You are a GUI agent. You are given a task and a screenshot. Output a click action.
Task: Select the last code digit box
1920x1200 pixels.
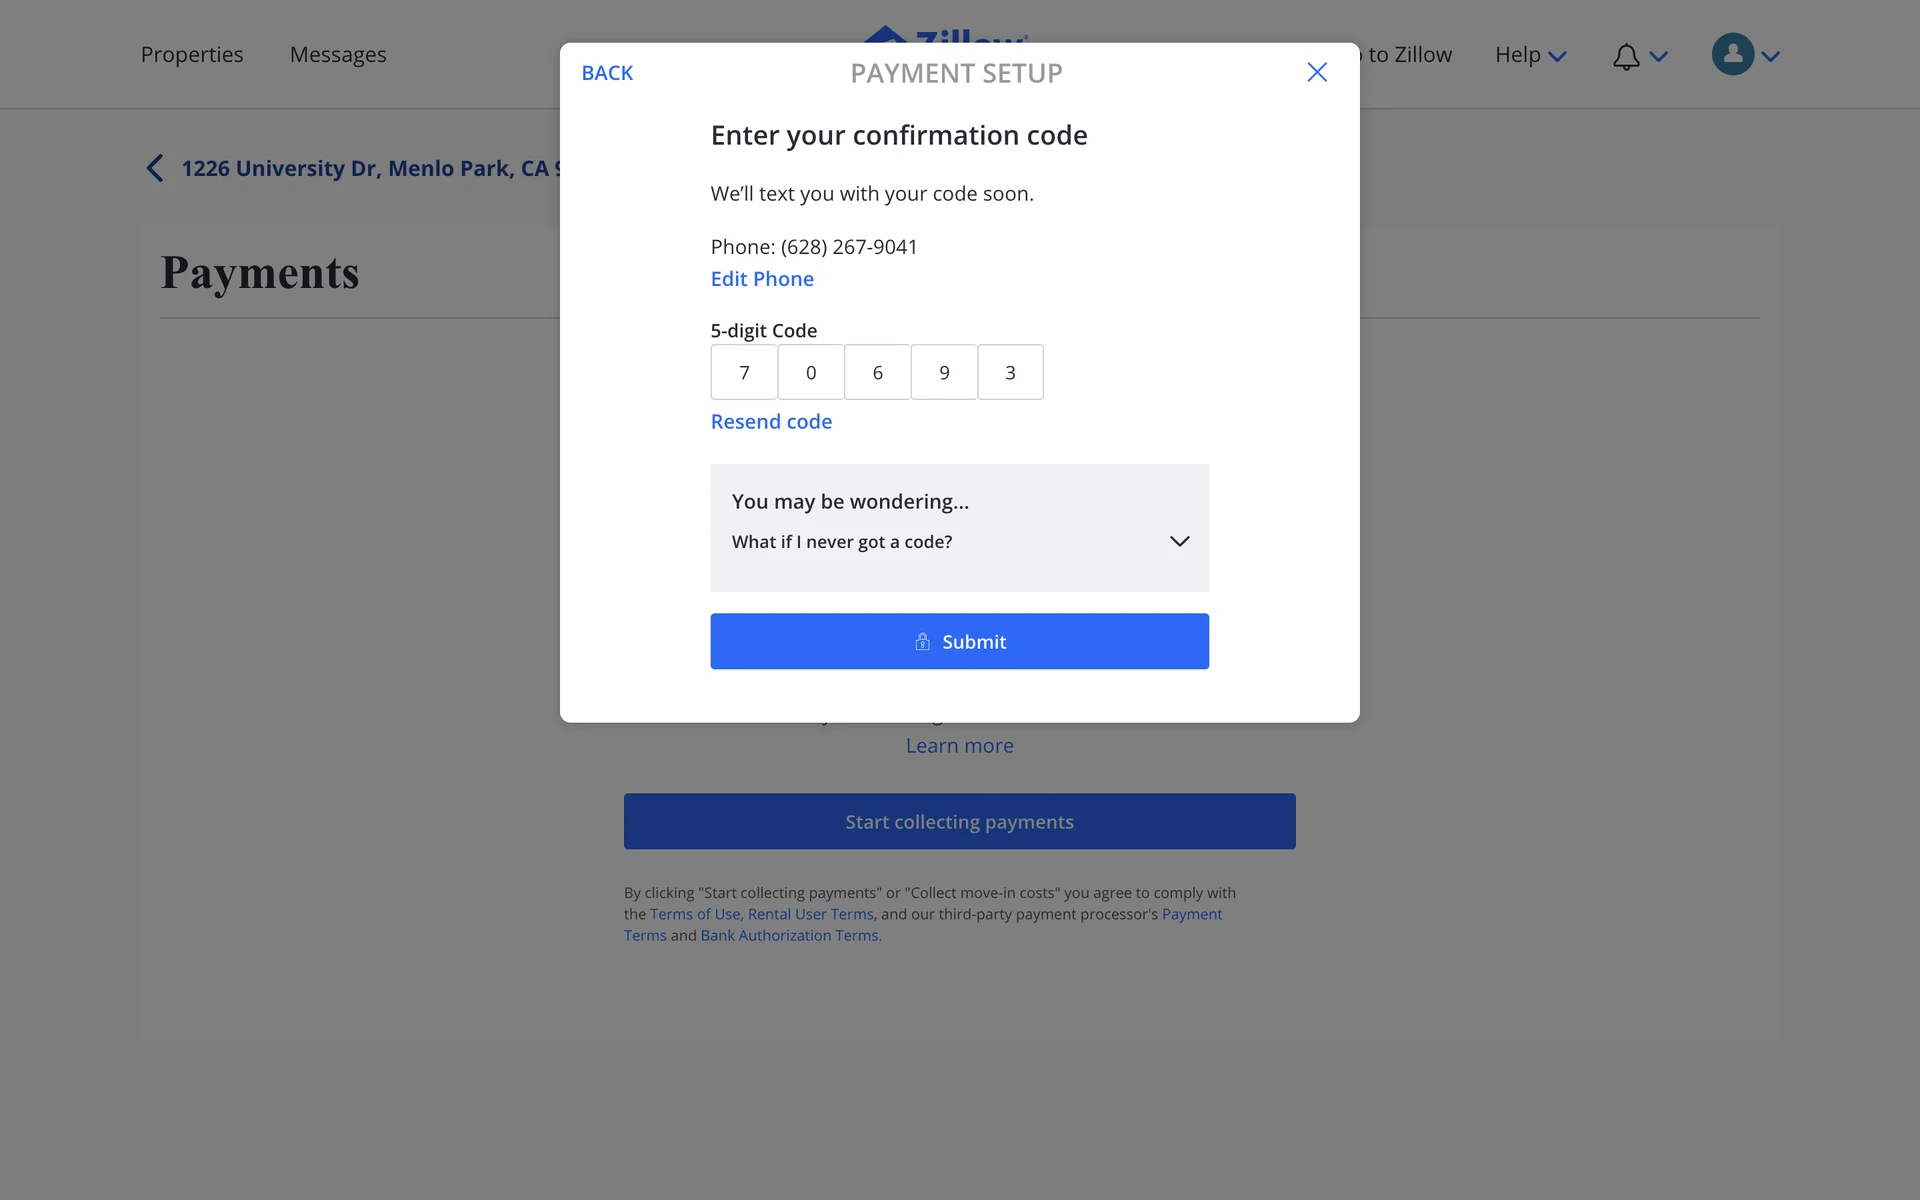tap(1010, 372)
